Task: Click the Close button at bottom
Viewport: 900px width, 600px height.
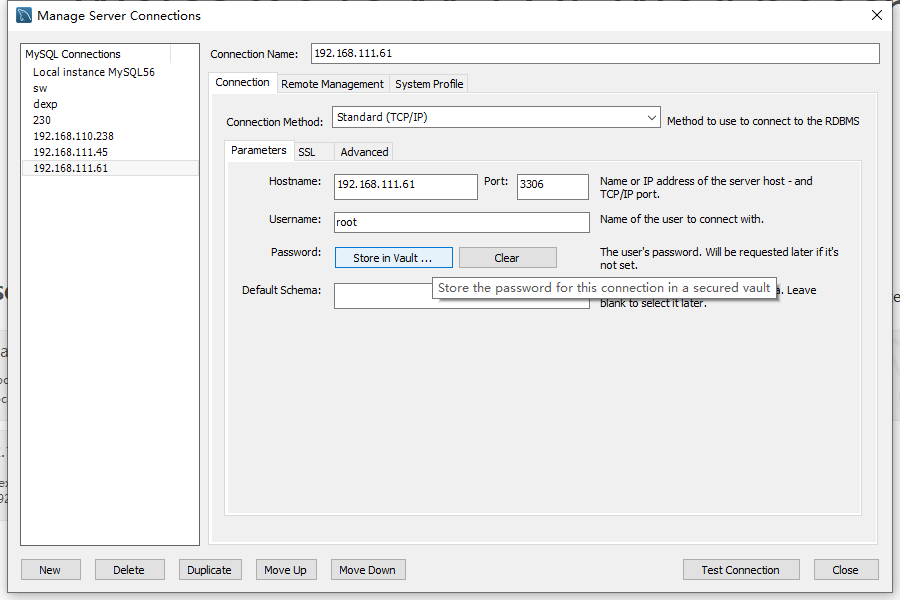Action: [x=845, y=570]
